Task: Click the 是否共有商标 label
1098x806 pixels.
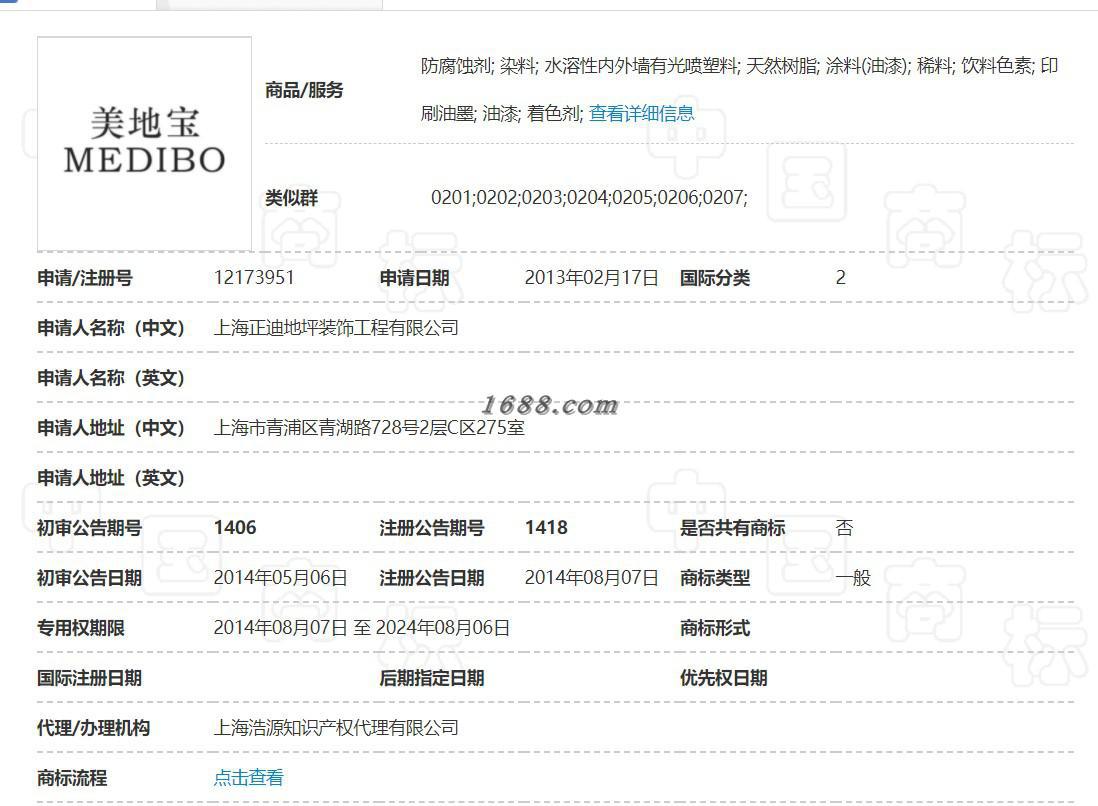Action: click(x=732, y=527)
